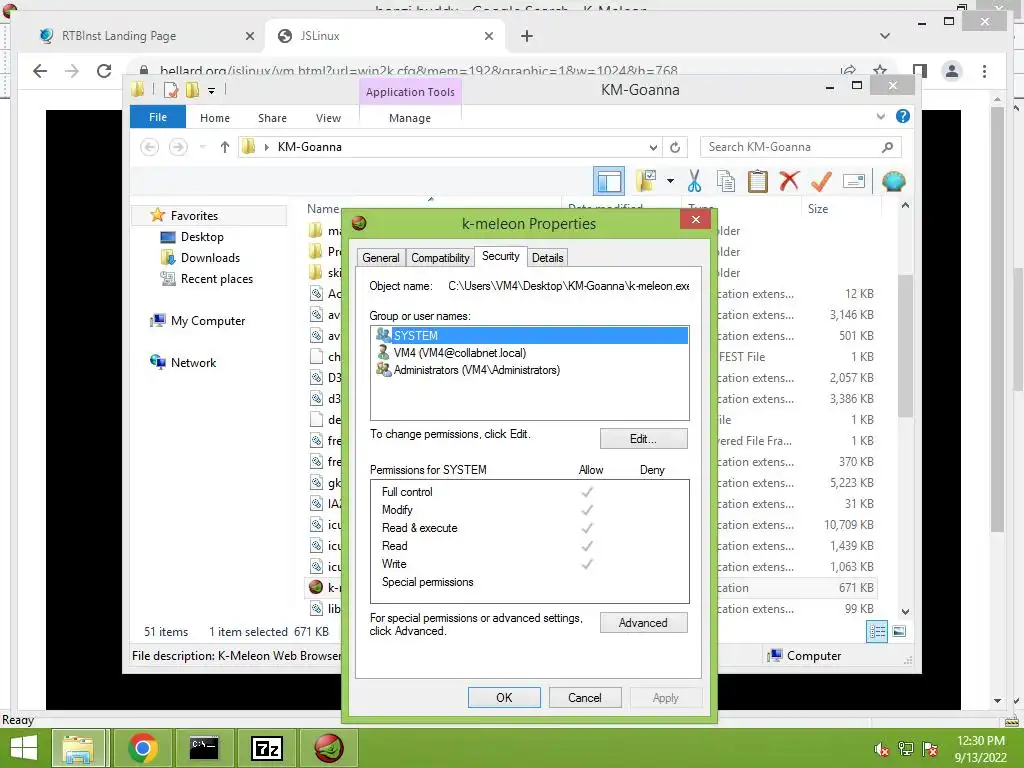
Task: Click browser reload button
Action: tap(104, 71)
